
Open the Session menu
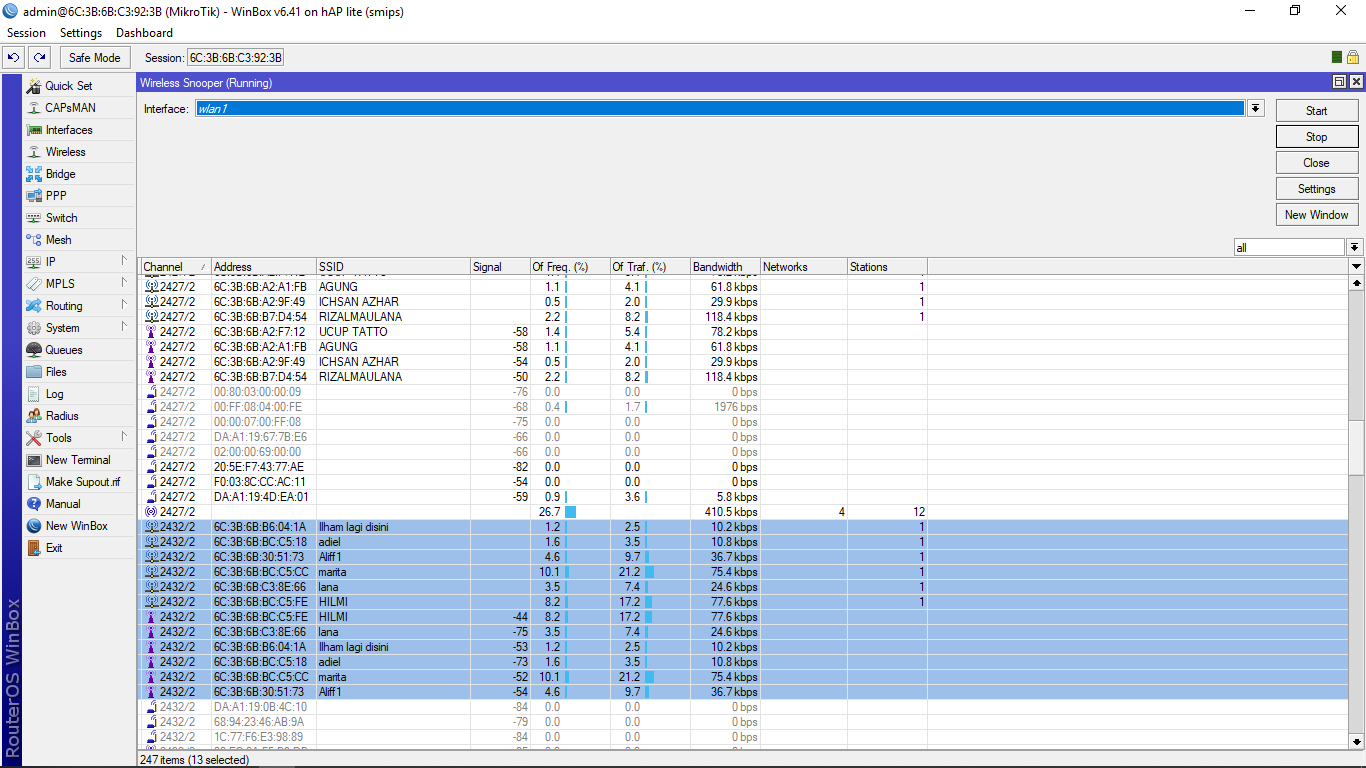[x=26, y=32]
